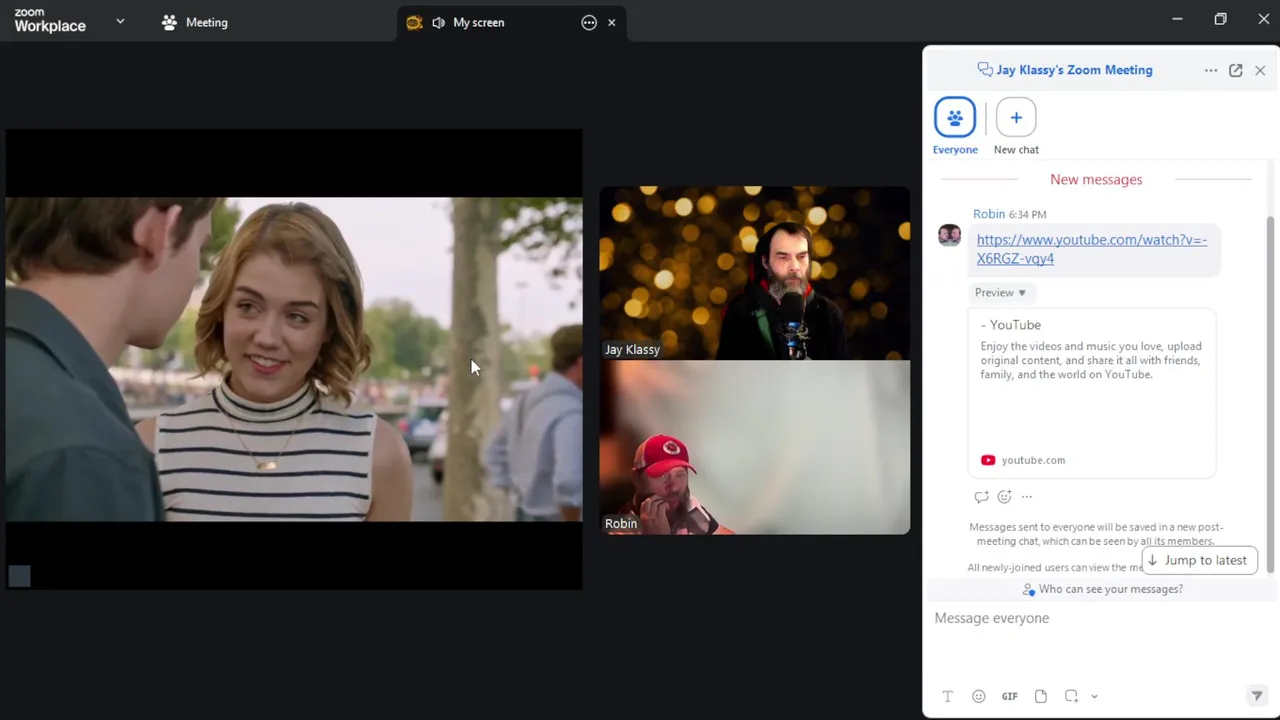Open the GIF picker
Image resolution: width=1280 pixels, height=720 pixels.
1010,696
